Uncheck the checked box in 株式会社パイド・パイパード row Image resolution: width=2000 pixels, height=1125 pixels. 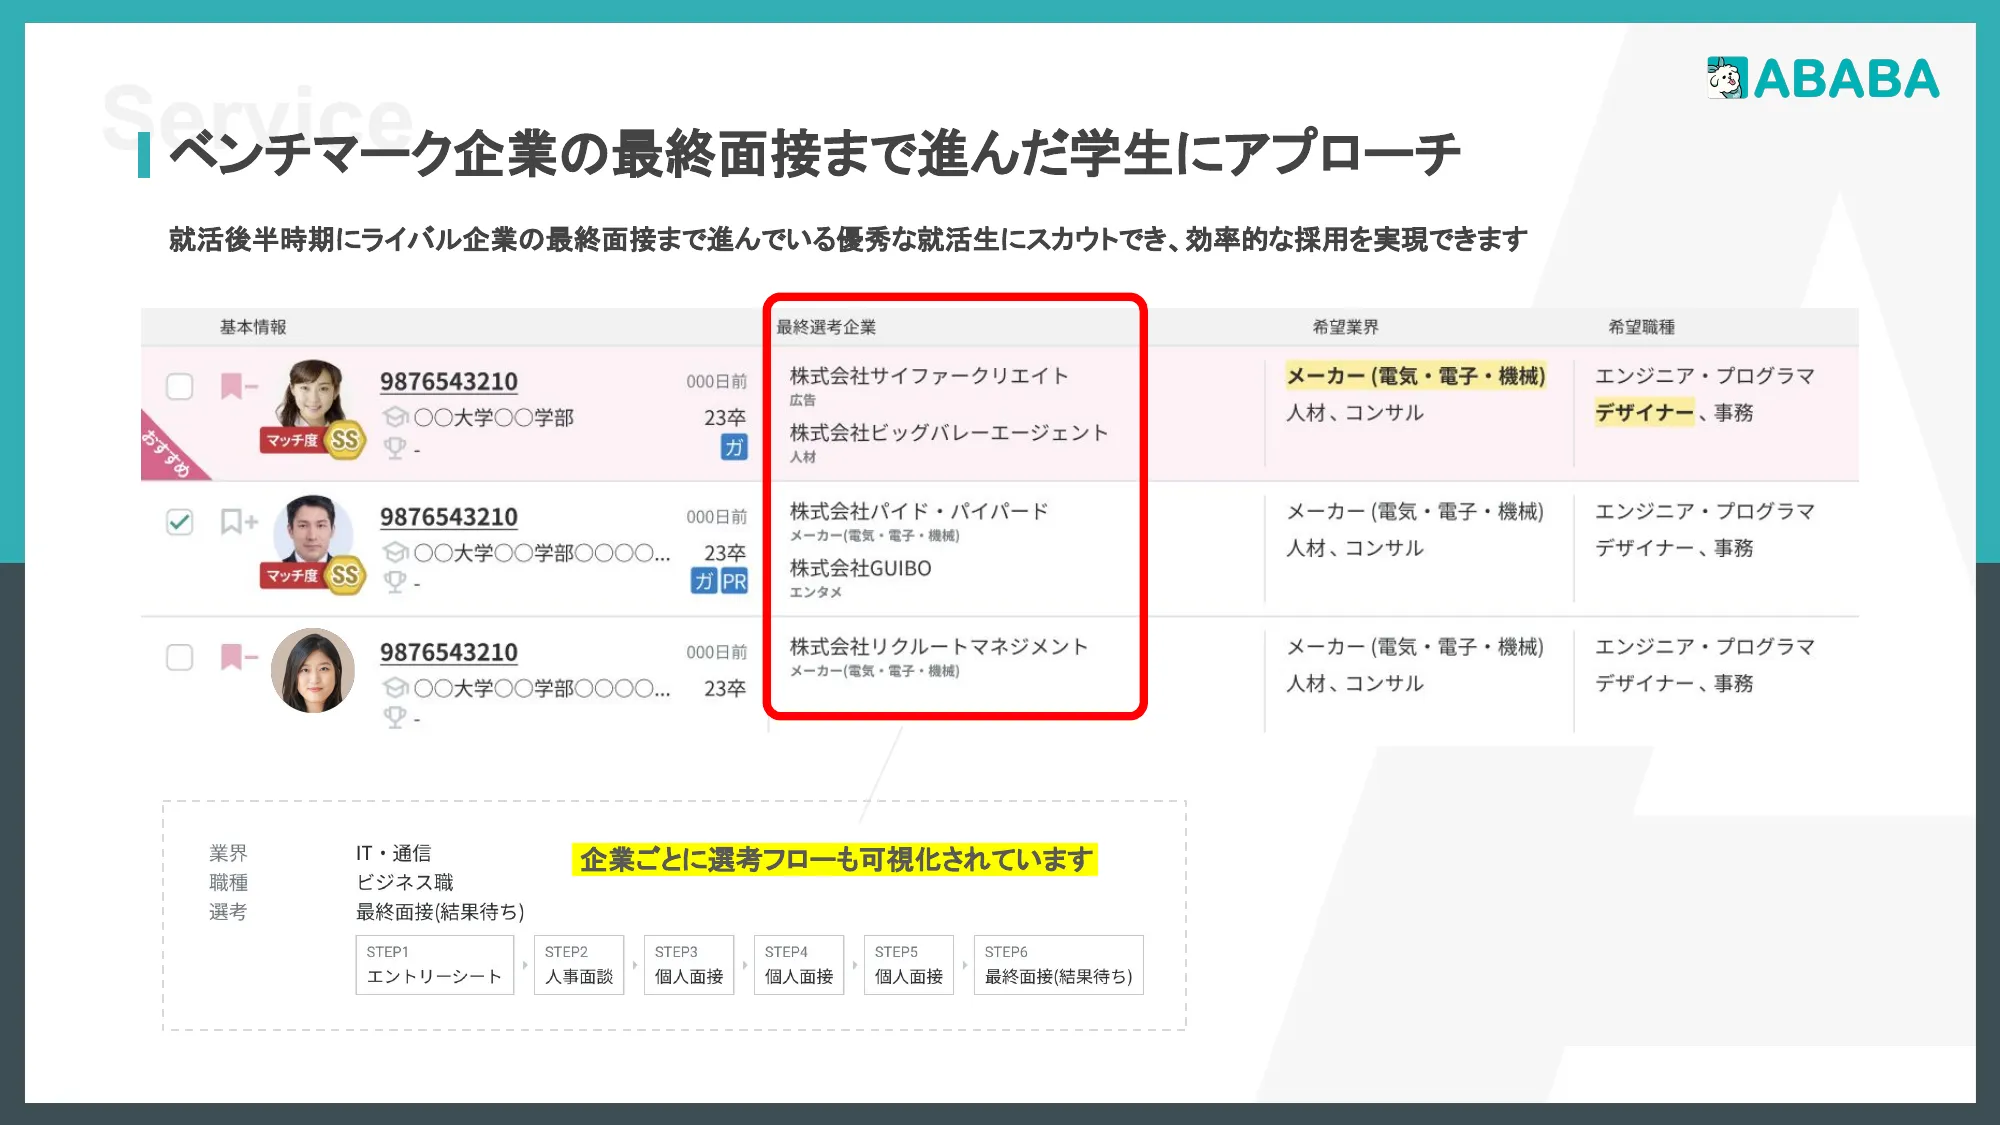pyautogui.click(x=179, y=522)
